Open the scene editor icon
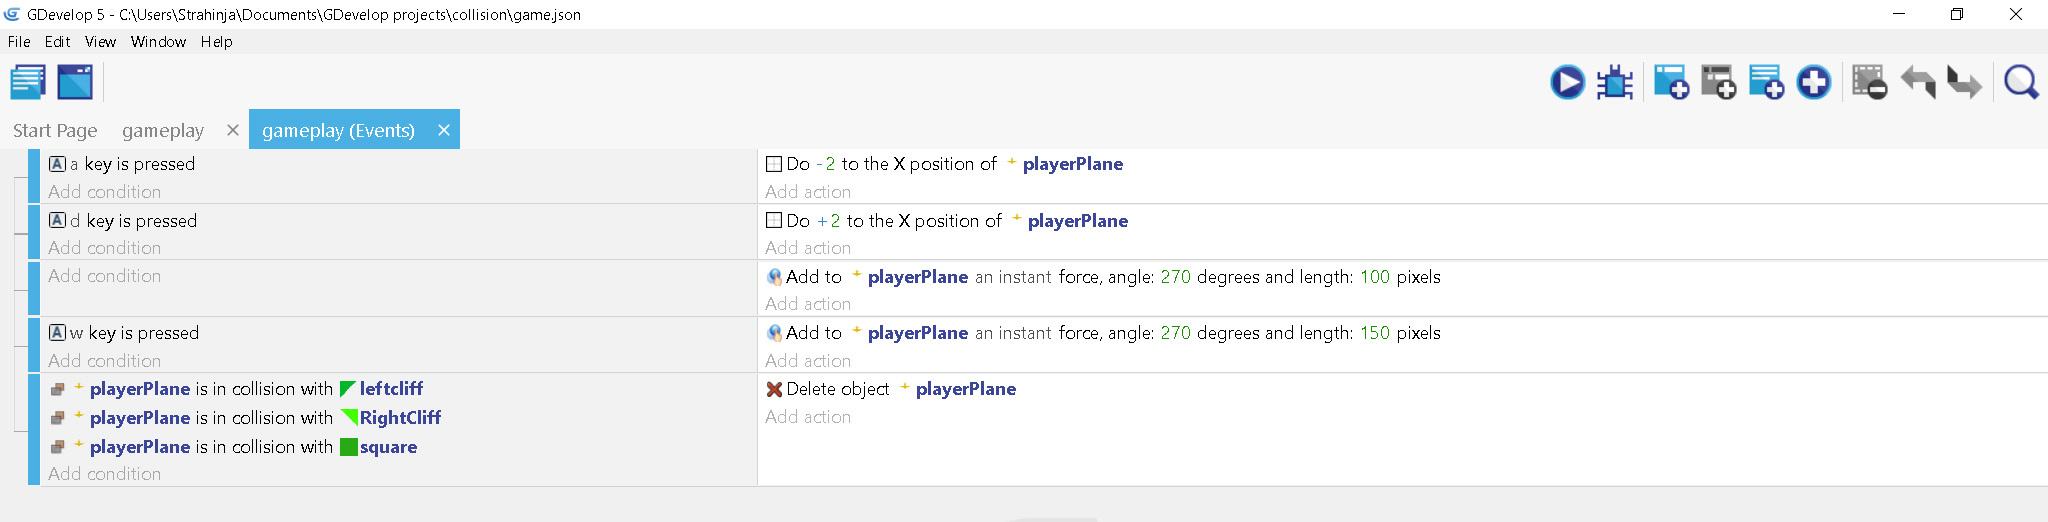The width and height of the screenshot is (2048, 522). coord(75,82)
